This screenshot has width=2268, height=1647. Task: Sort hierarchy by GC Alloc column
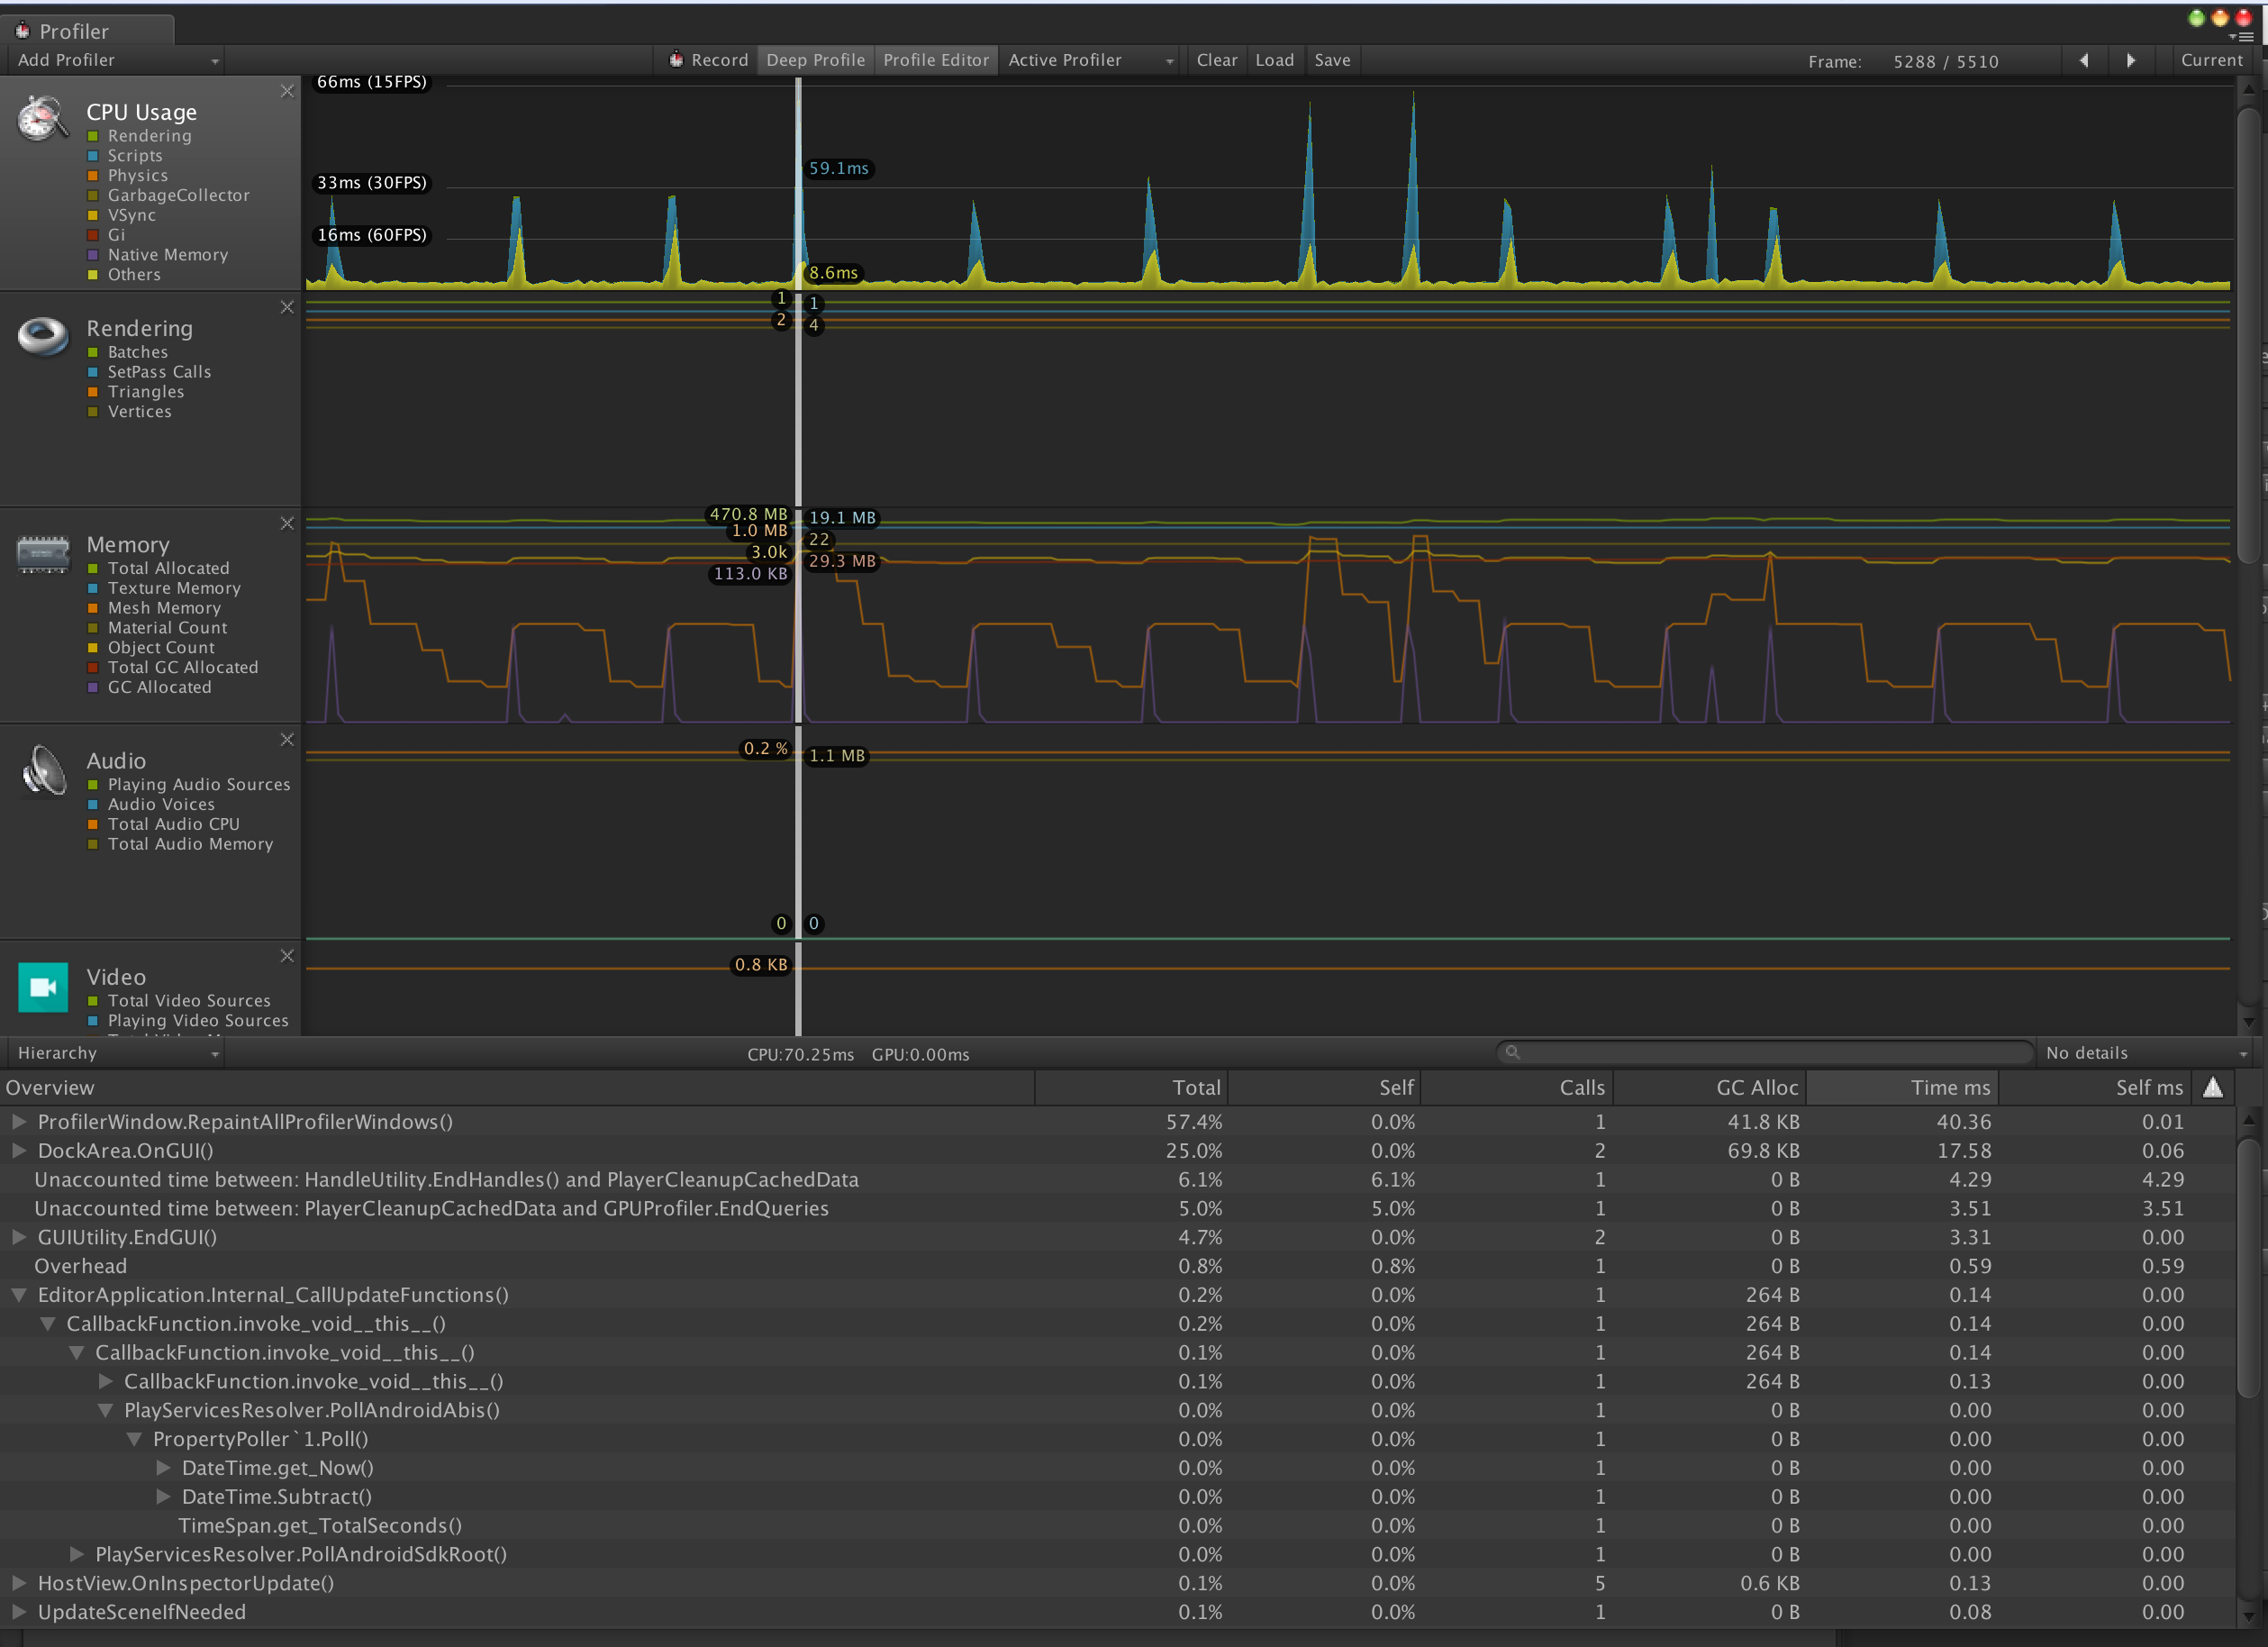point(1756,1088)
